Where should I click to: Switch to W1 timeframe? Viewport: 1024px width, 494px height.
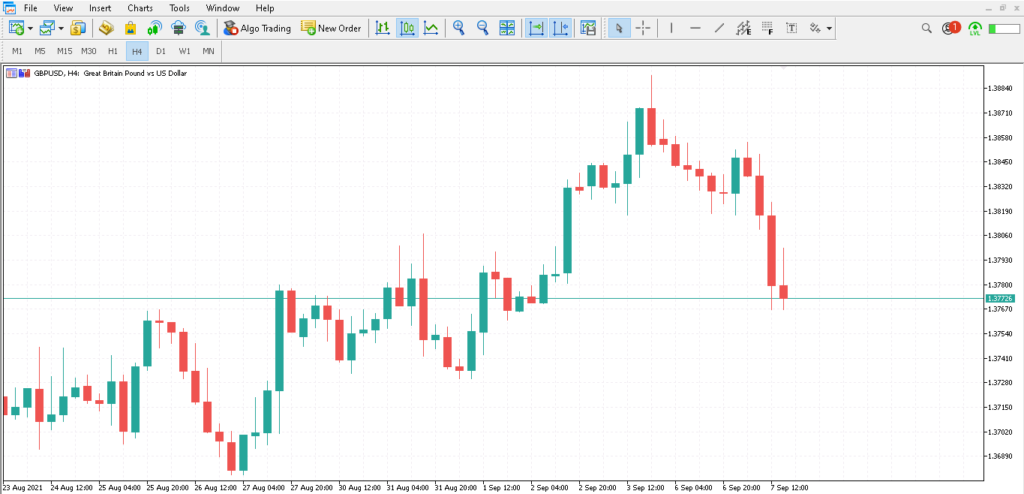tap(185, 51)
